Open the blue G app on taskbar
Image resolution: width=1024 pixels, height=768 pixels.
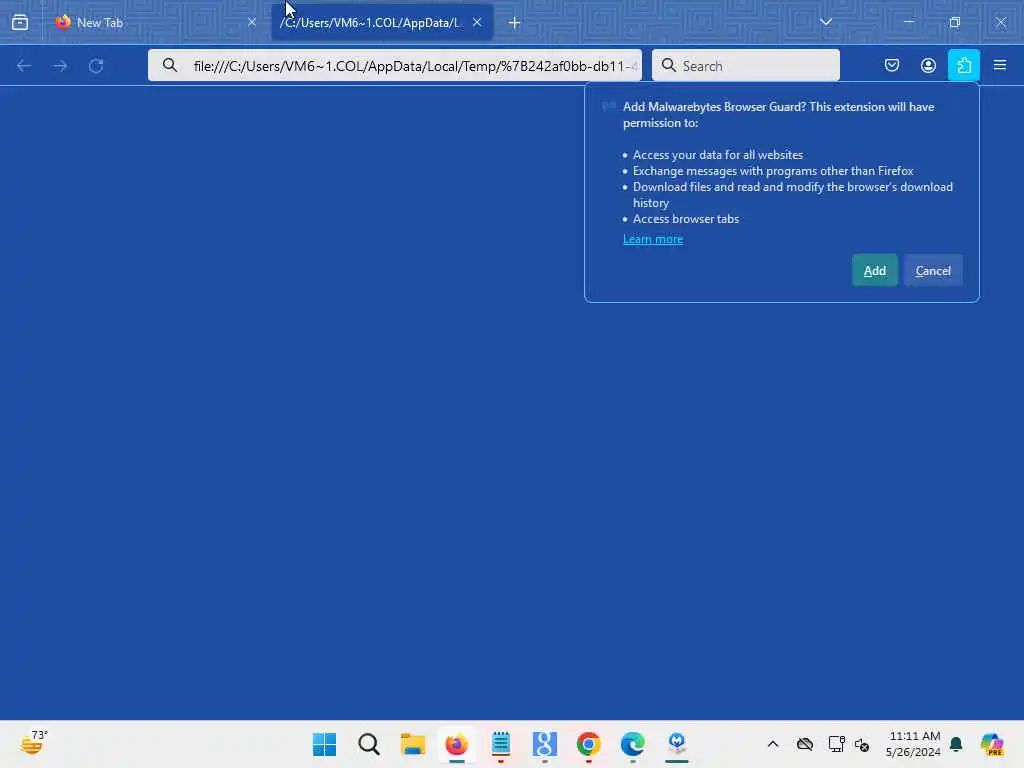click(545, 744)
